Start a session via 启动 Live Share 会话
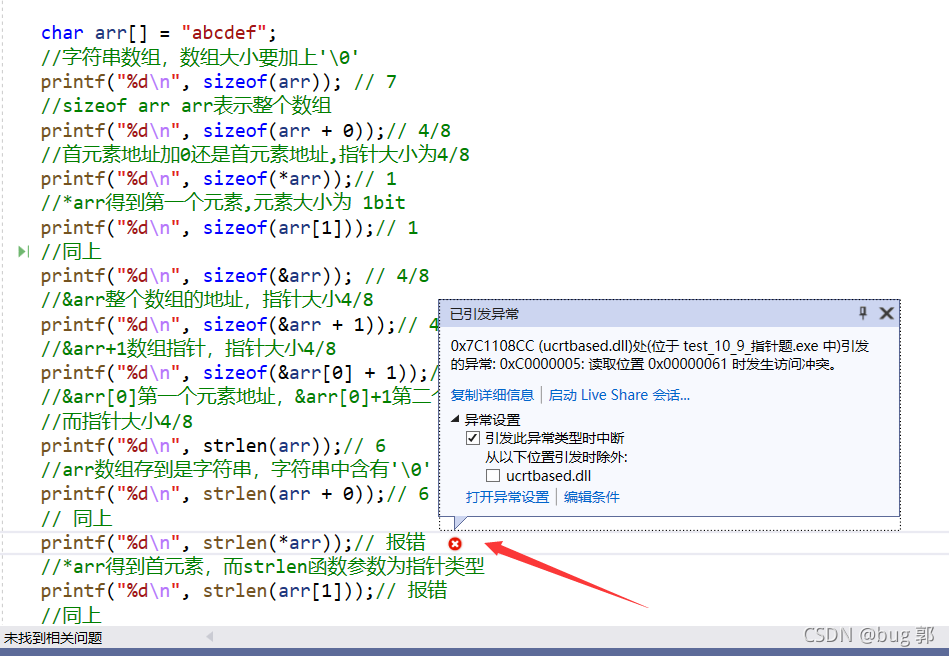This screenshot has height=656, width=949. tap(619, 395)
